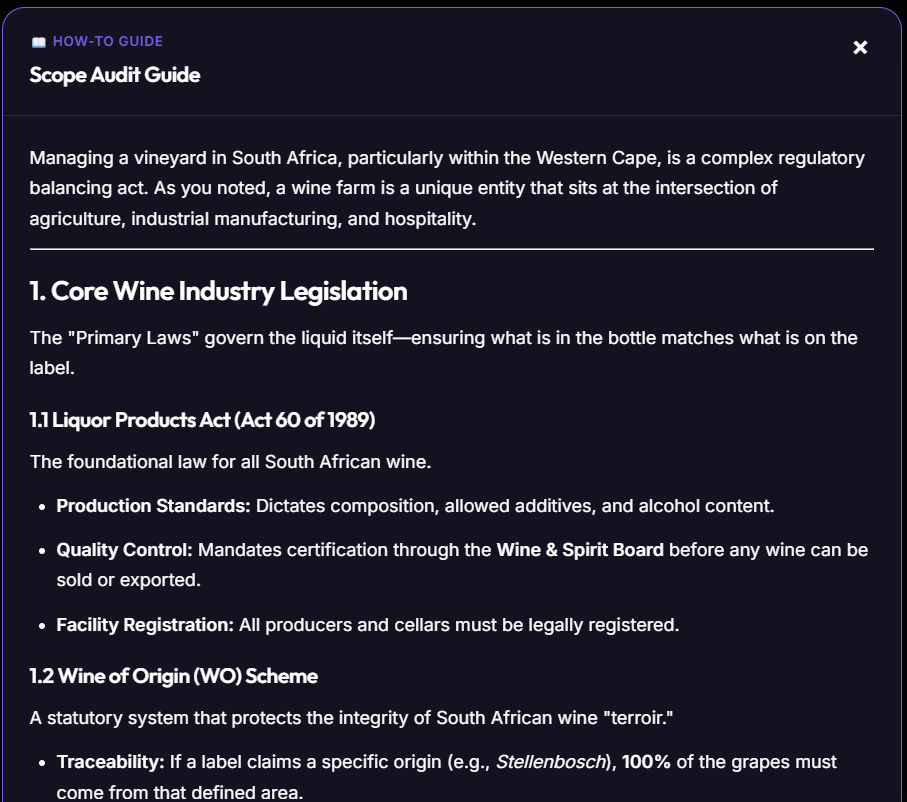Click the intro paragraph about managing a vineyard
Image resolution: width=907 pixels, height=802 pixels.
coord(447,188)
